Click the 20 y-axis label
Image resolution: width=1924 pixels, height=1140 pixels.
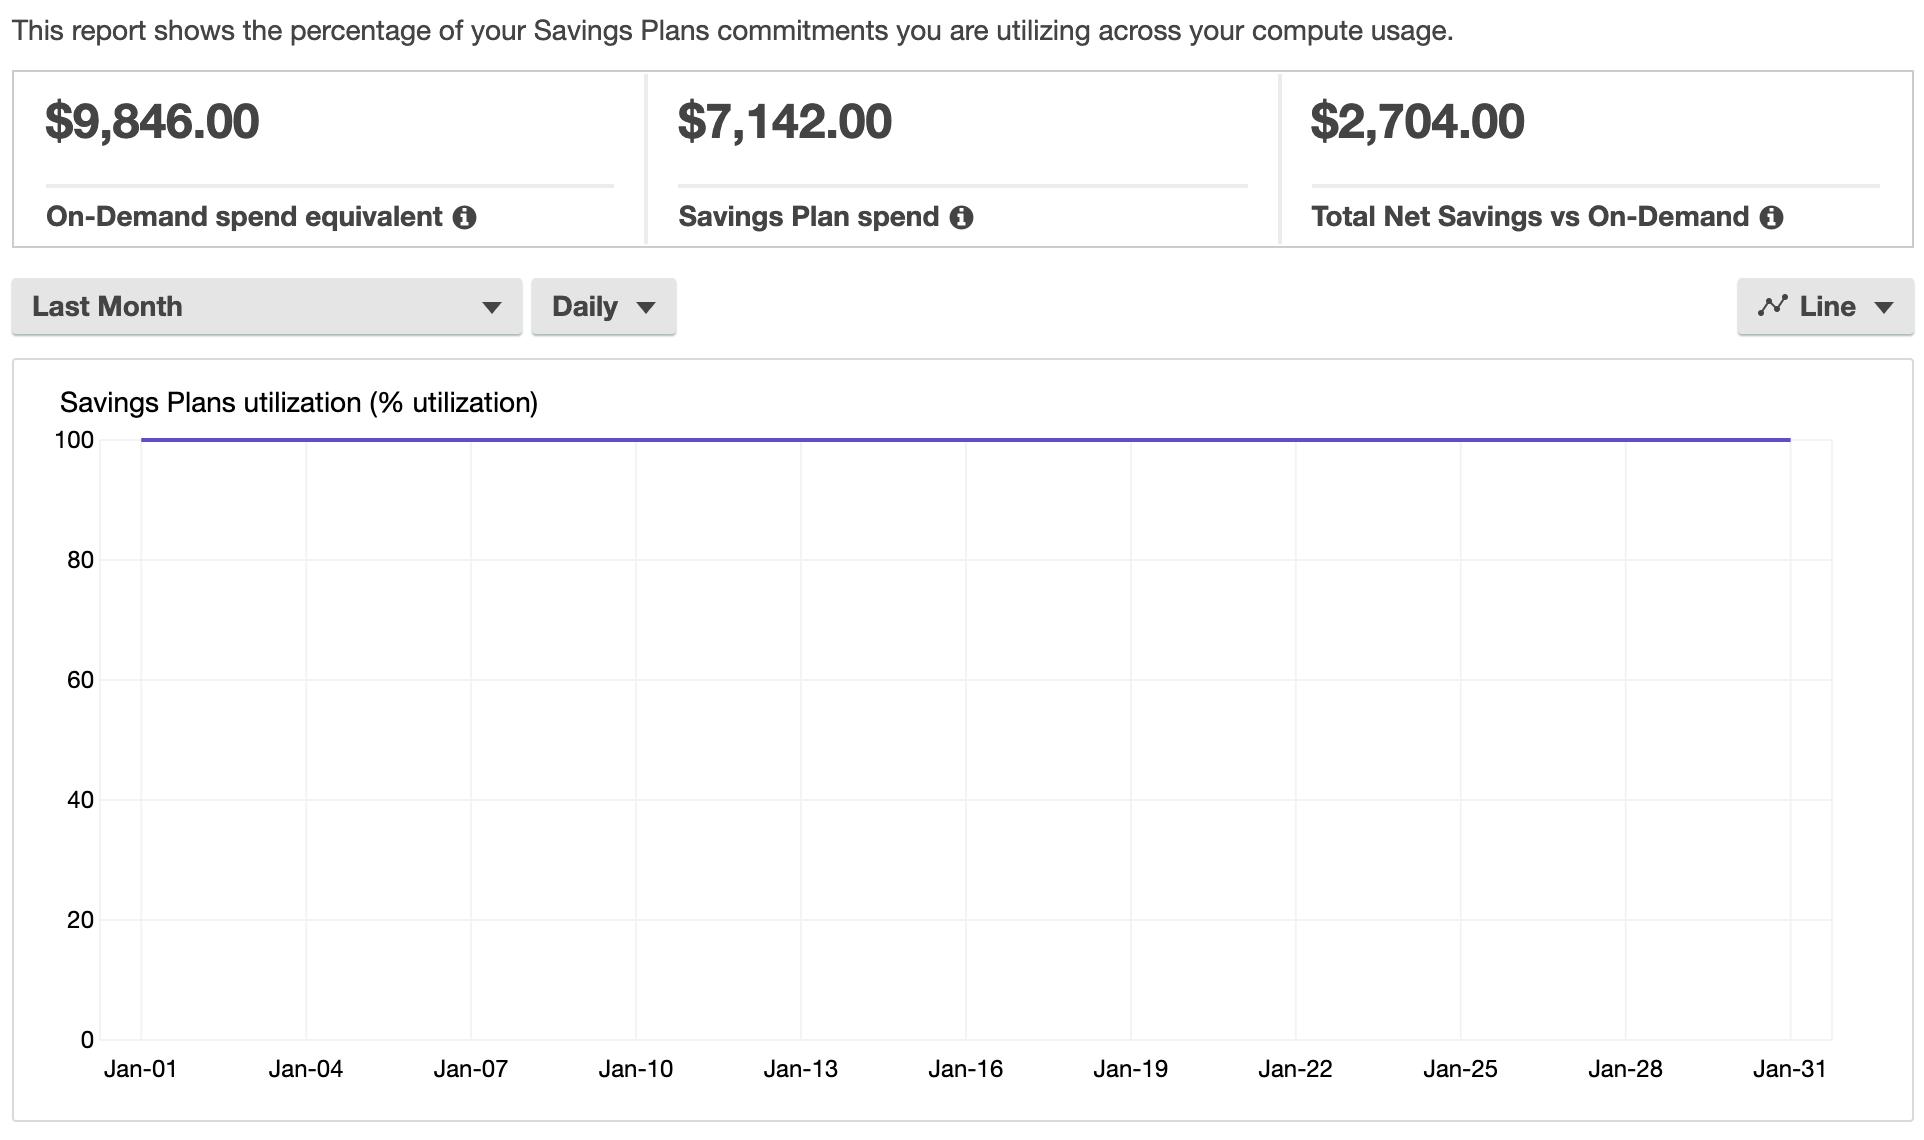pyautogui.click(x=81, y=920)
